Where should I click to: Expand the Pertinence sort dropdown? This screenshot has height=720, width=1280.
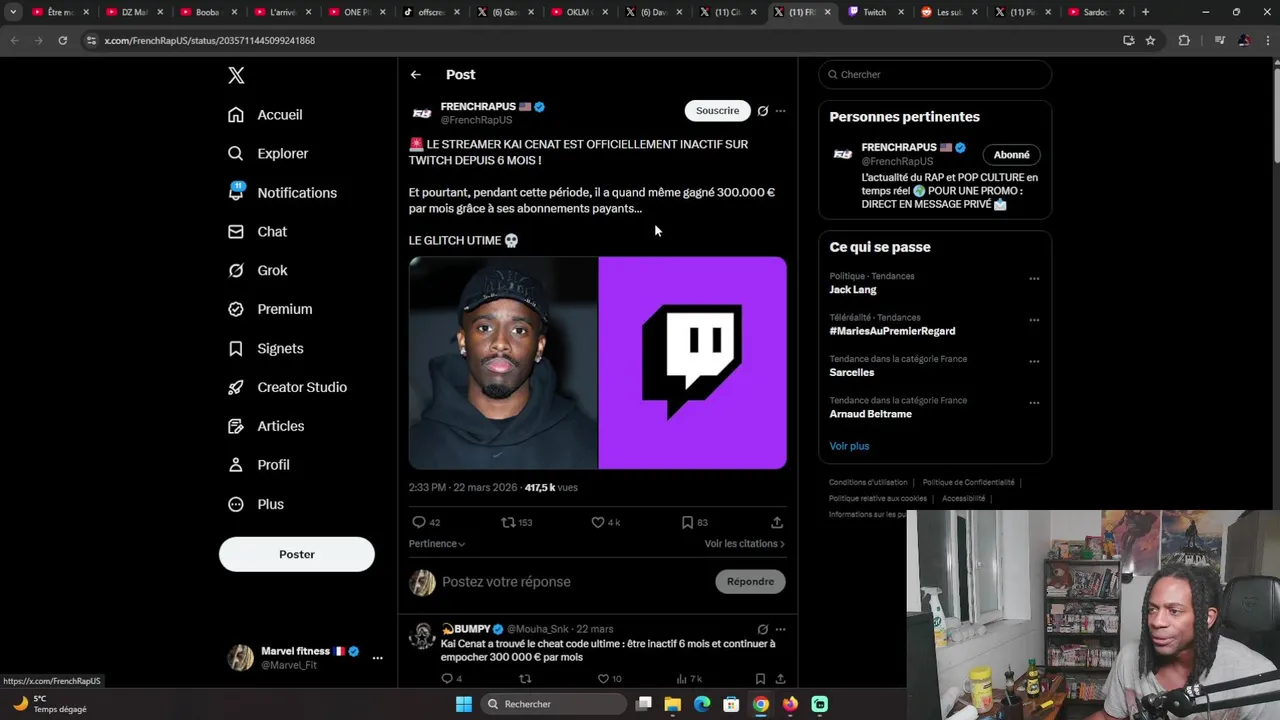[x=437, y=544]
